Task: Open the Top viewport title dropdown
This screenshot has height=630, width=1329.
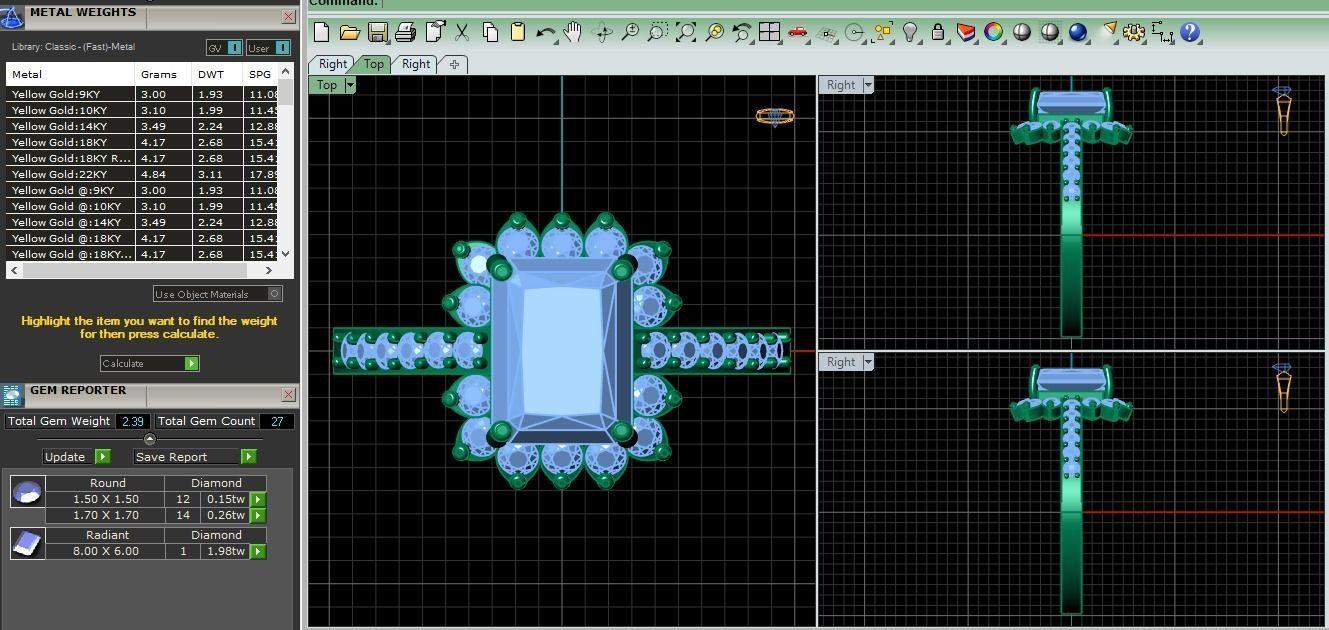Action: 350,85
